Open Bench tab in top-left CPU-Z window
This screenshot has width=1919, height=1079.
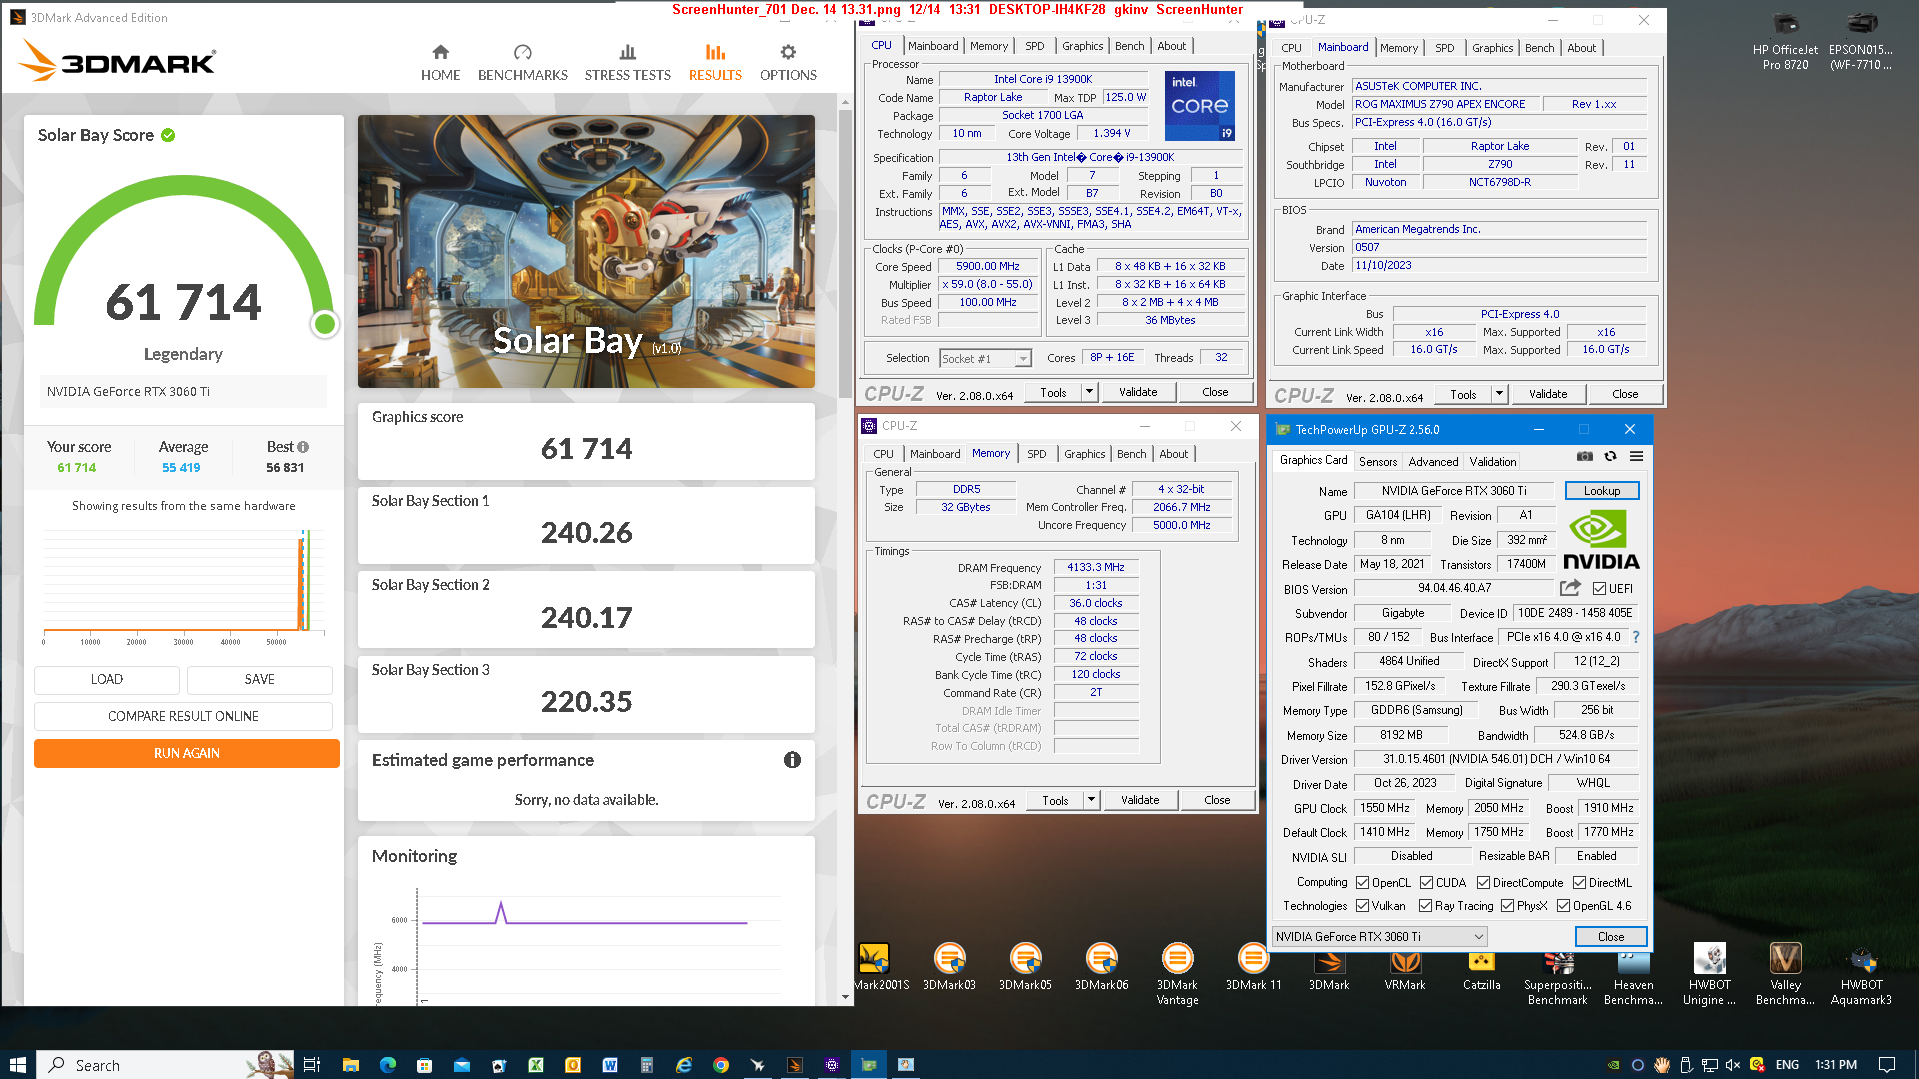(1129, 46)
